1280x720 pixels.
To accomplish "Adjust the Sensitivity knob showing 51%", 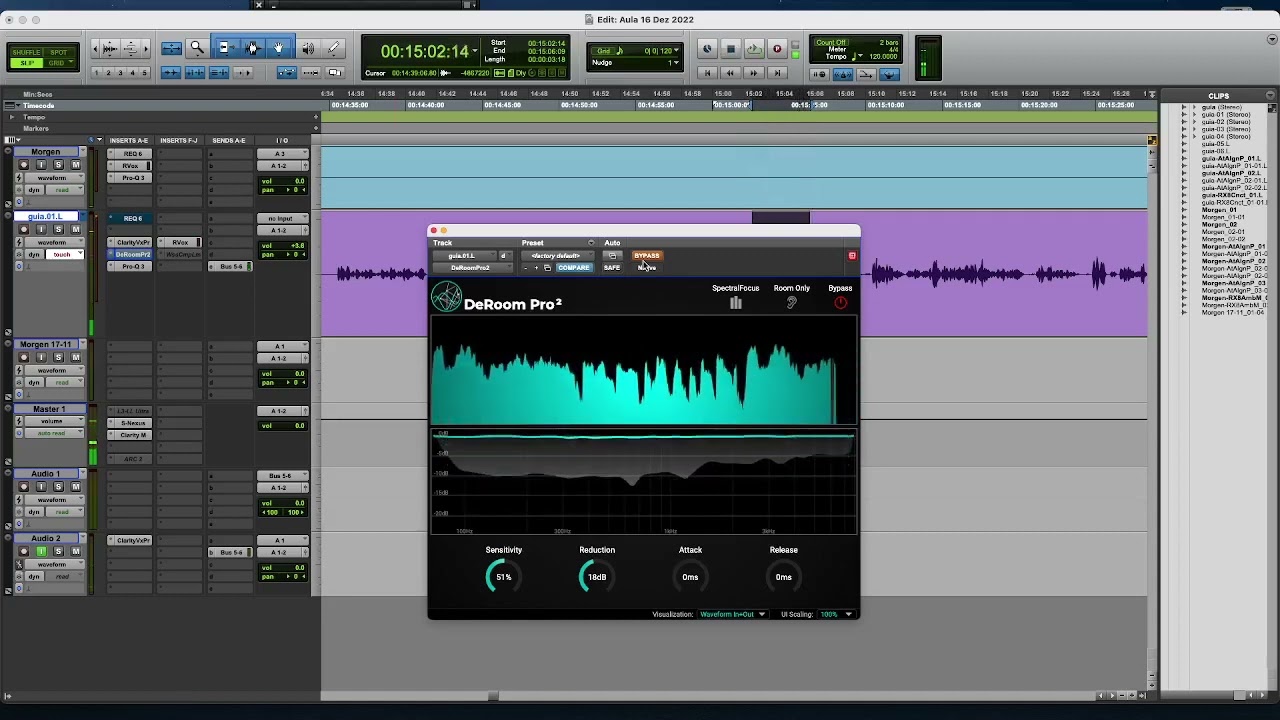I will coord(503,577).
